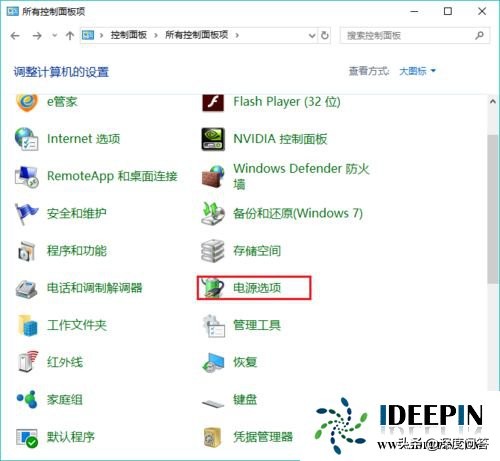Click the search magnifier icon

pos(479,35)
